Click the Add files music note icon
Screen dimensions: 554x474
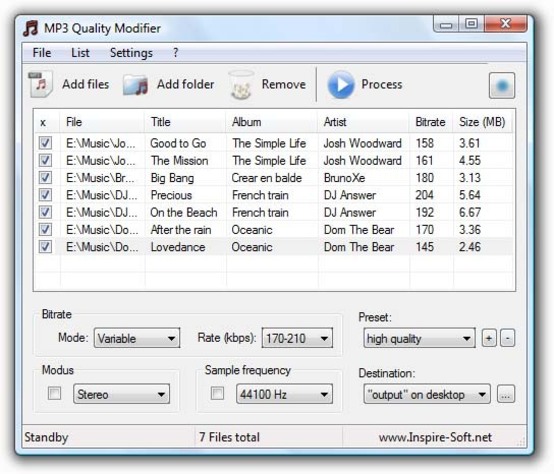point(40,84)
